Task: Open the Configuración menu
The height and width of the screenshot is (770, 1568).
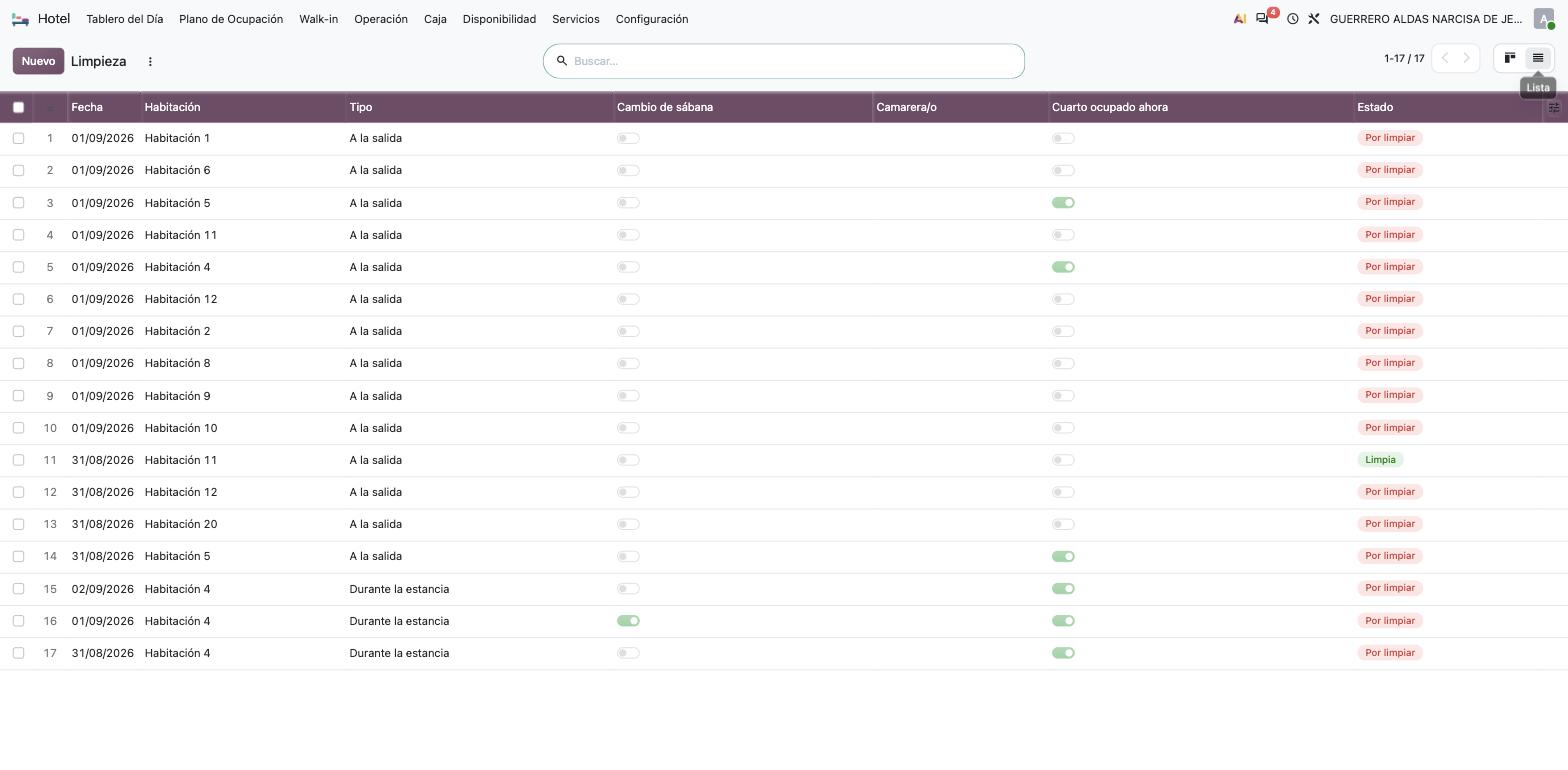Action: pos(652,19)
